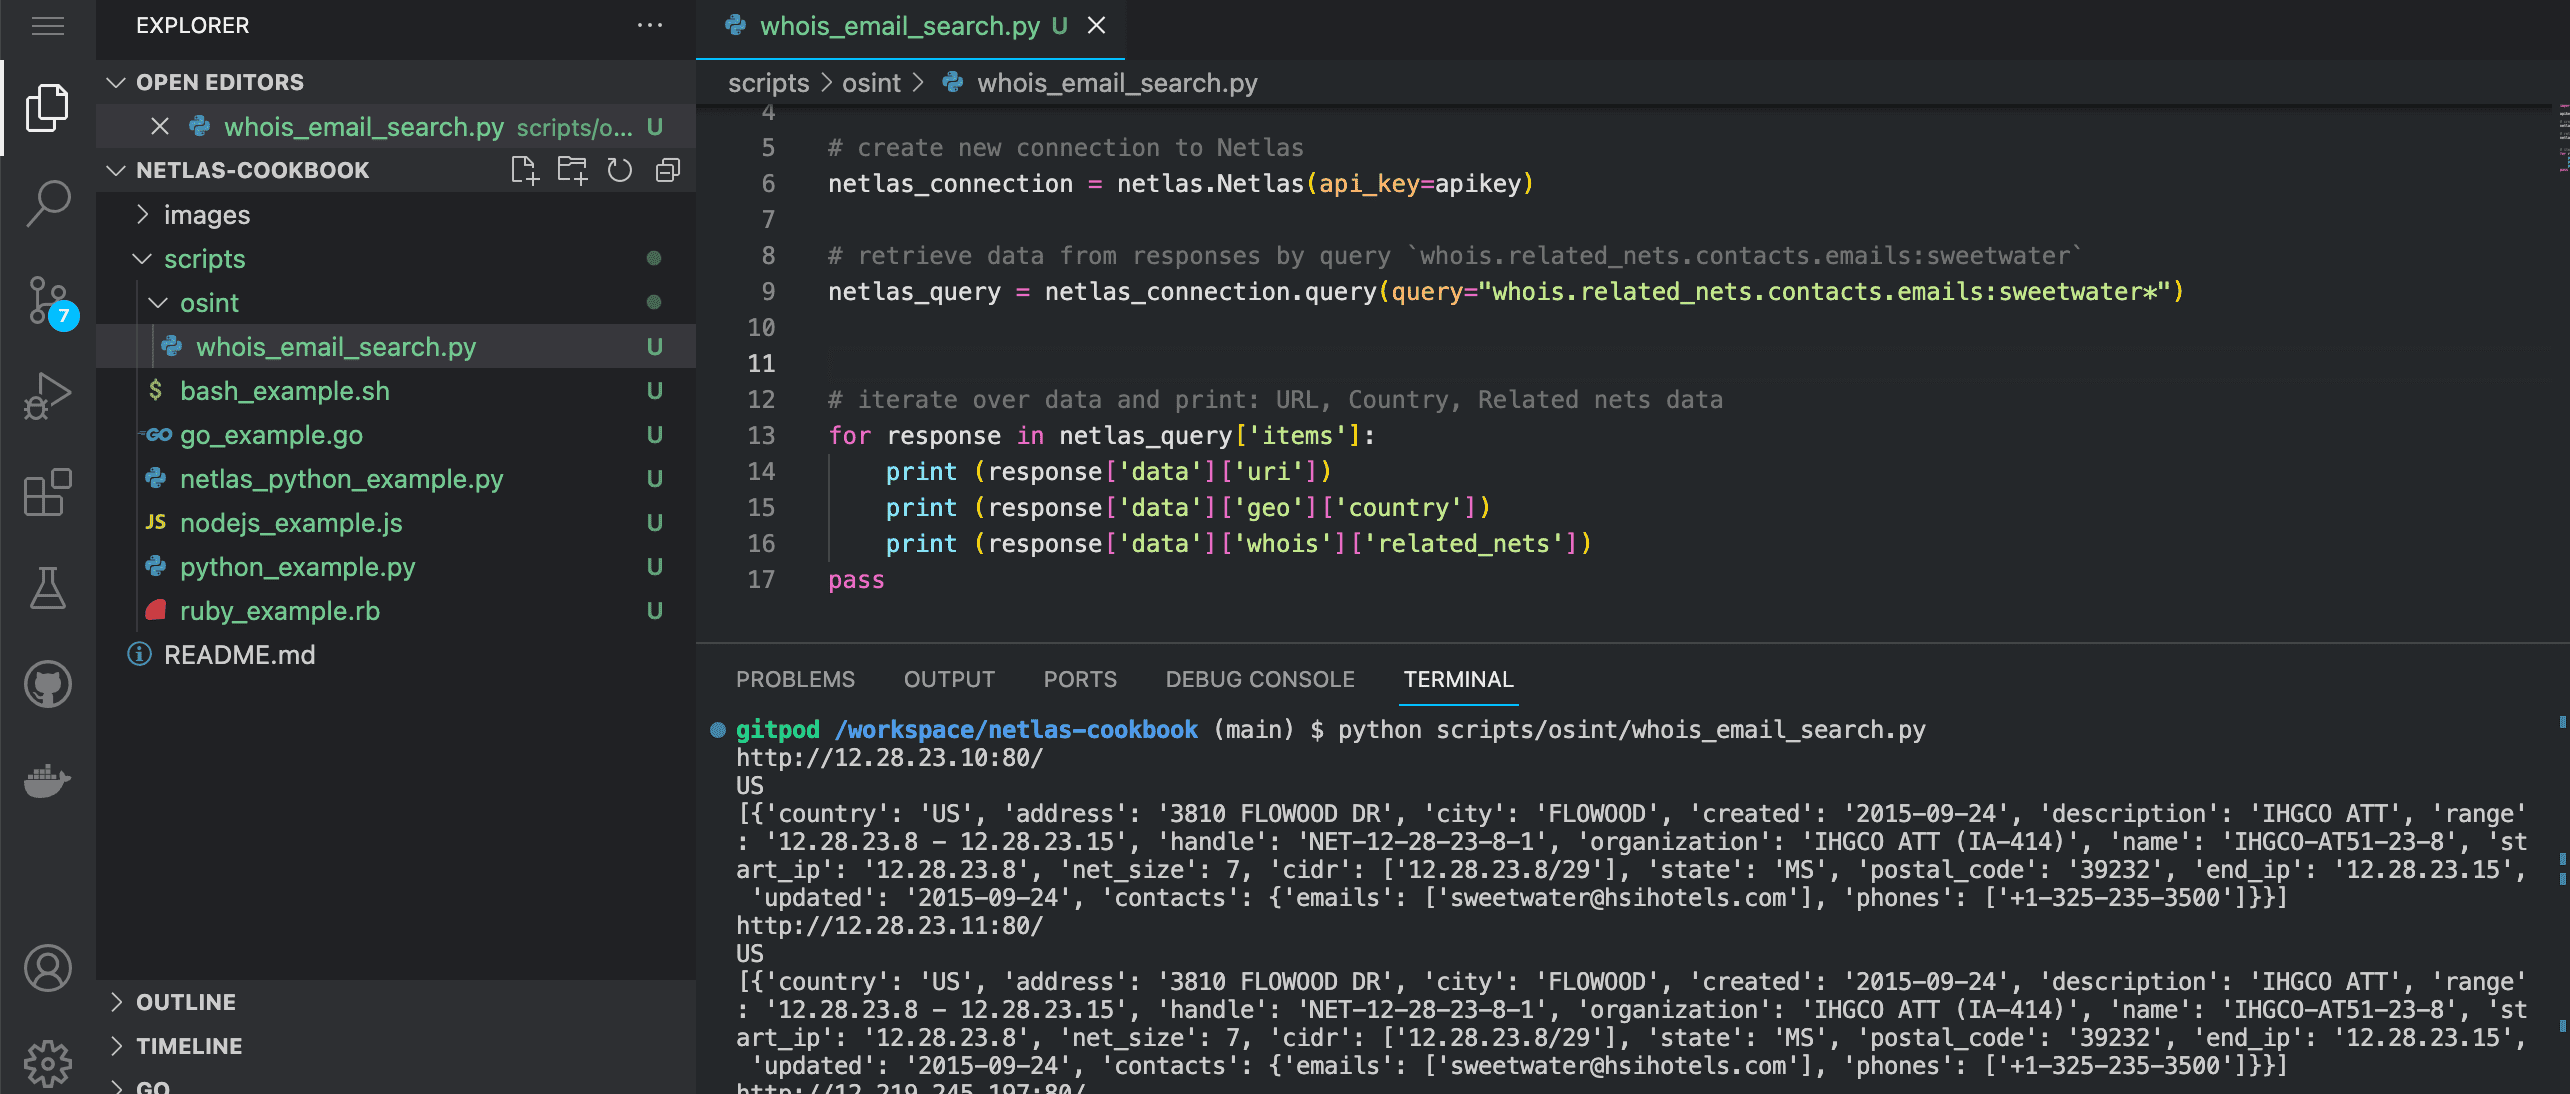
Task: Open the Testing flask view
Action: pos(48,588)
